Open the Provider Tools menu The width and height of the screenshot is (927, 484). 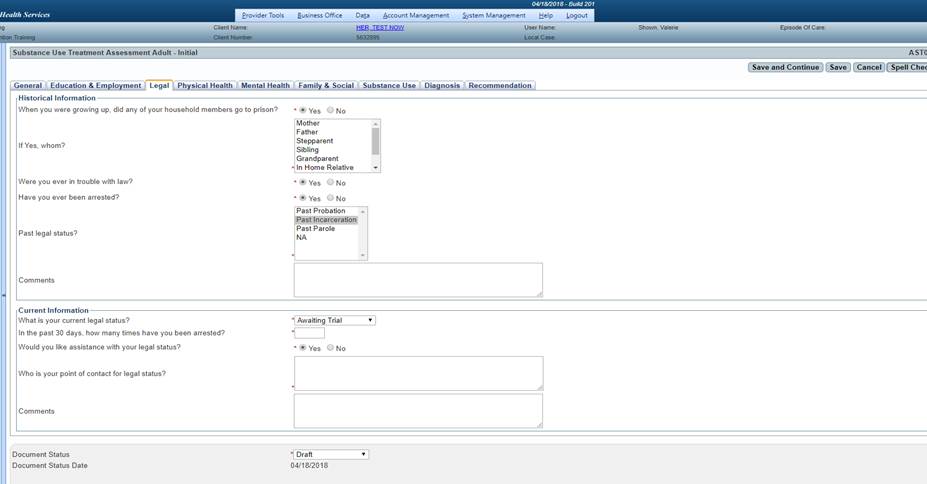(263, 16)
